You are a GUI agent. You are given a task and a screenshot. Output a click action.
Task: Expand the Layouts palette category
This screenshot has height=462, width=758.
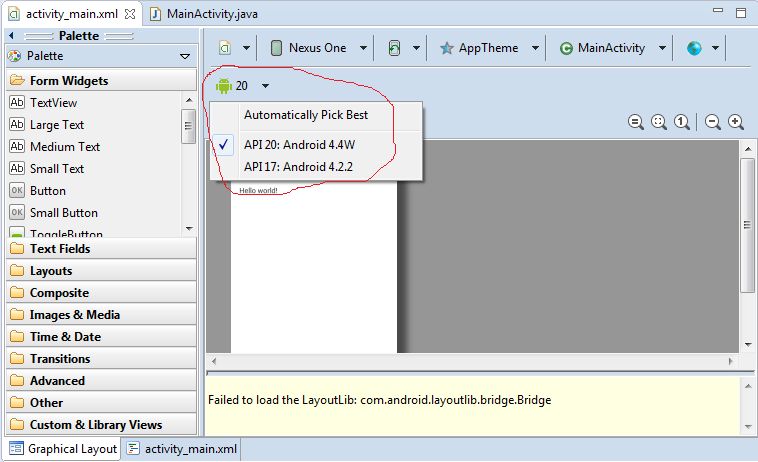[102, 271]
